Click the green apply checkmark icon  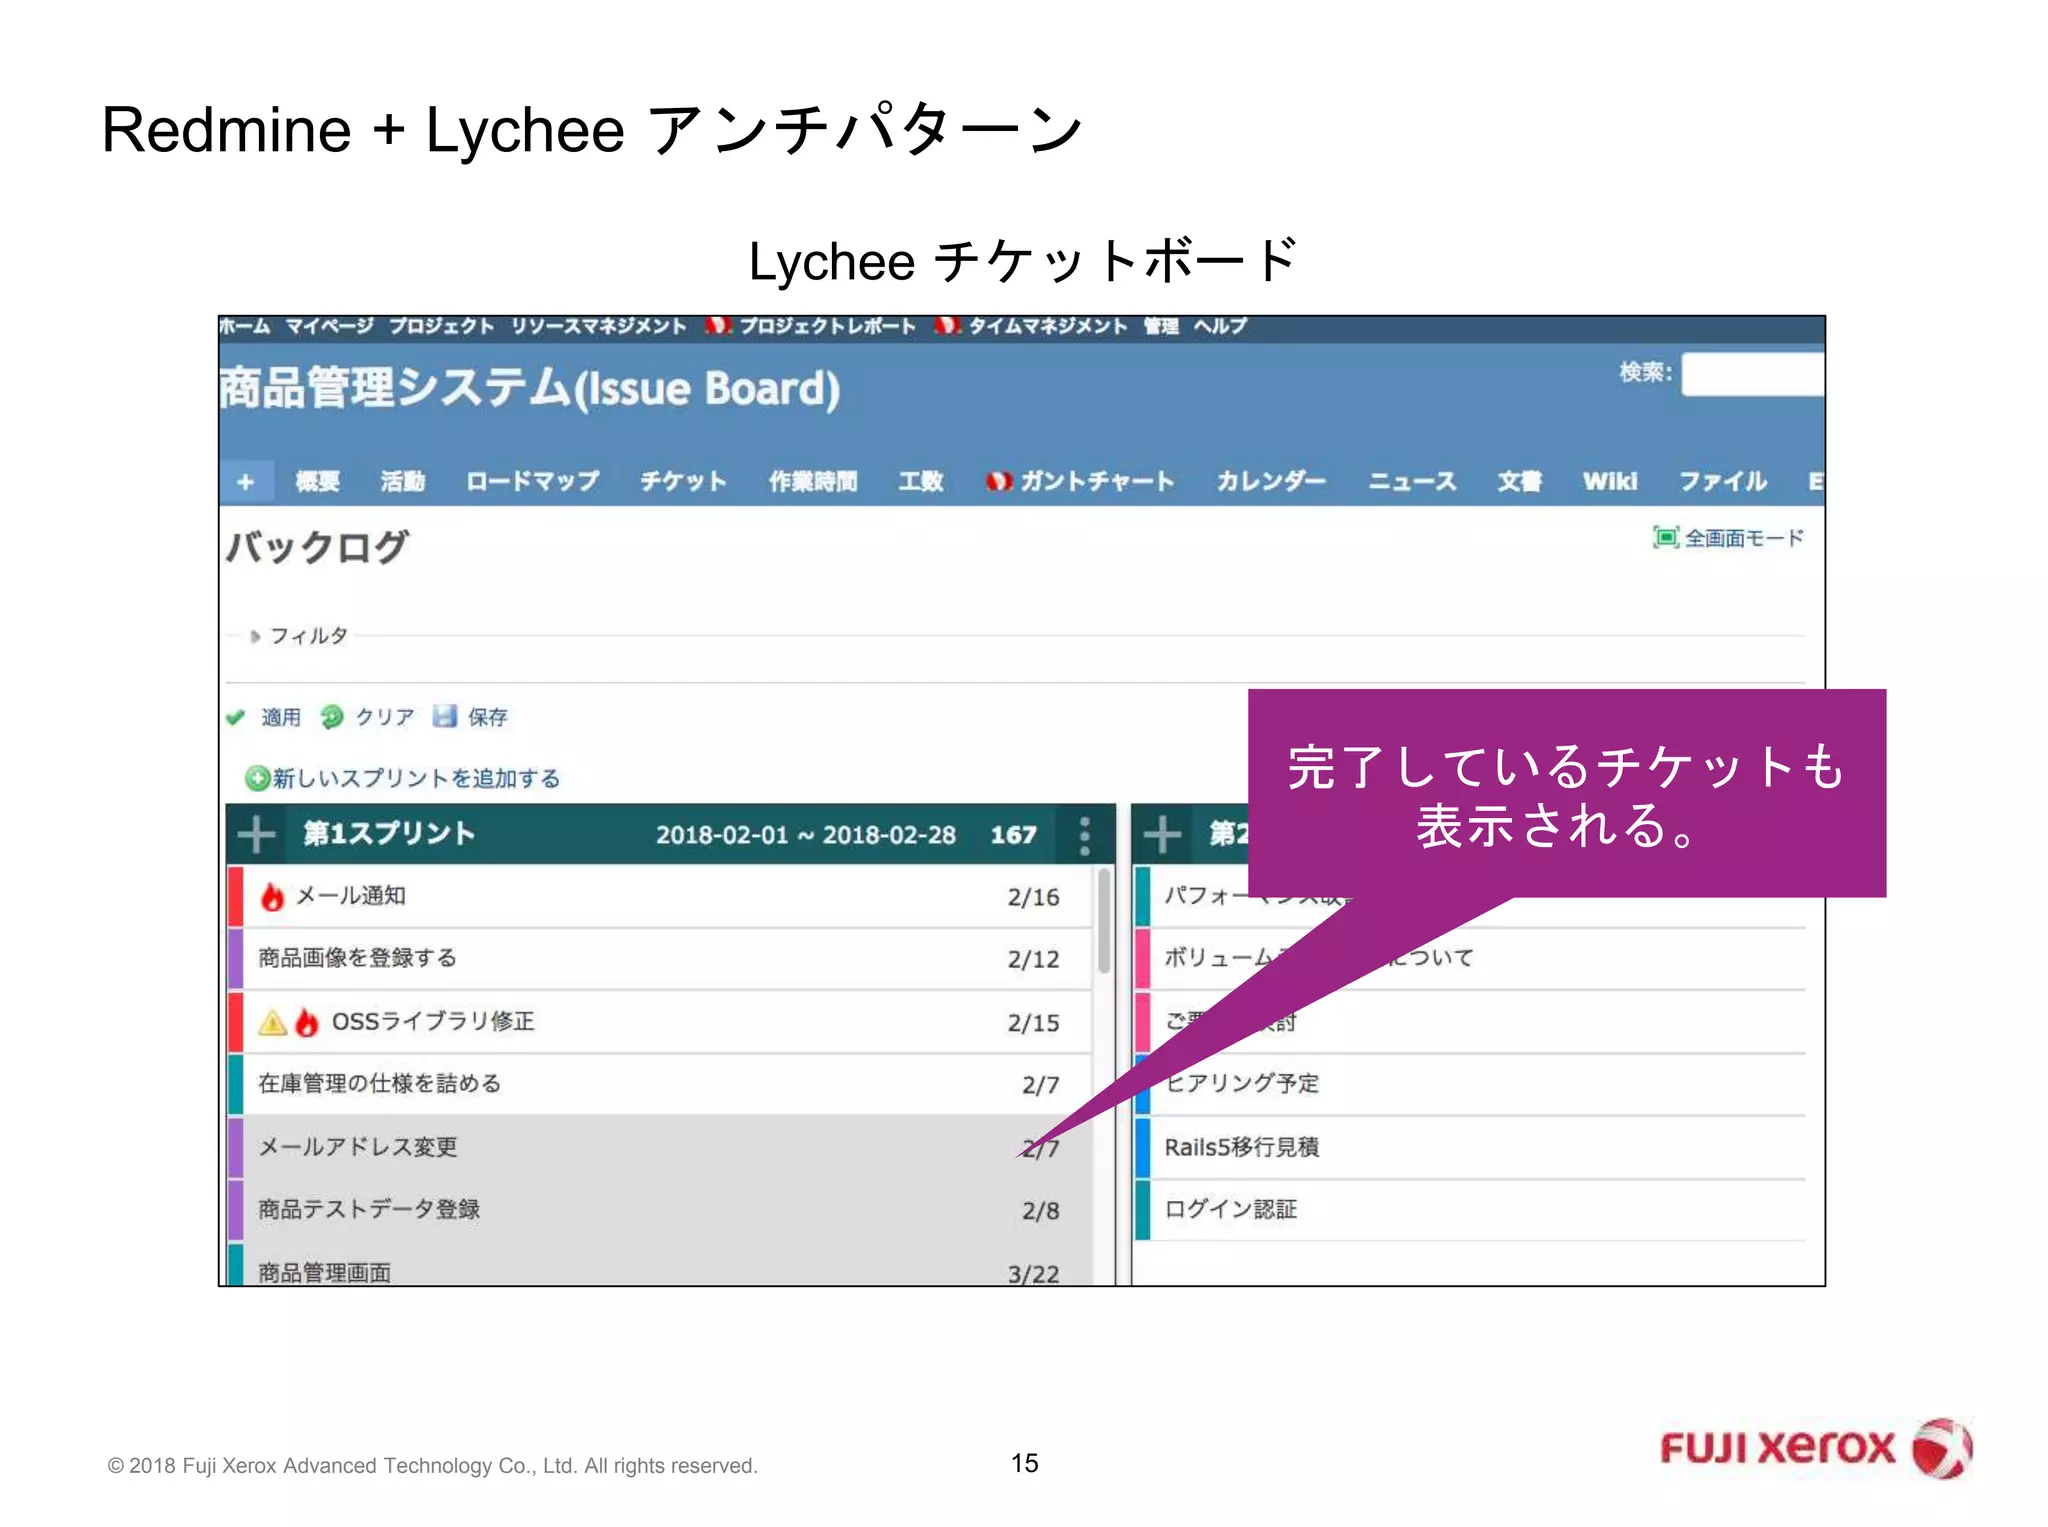(236, 717)
